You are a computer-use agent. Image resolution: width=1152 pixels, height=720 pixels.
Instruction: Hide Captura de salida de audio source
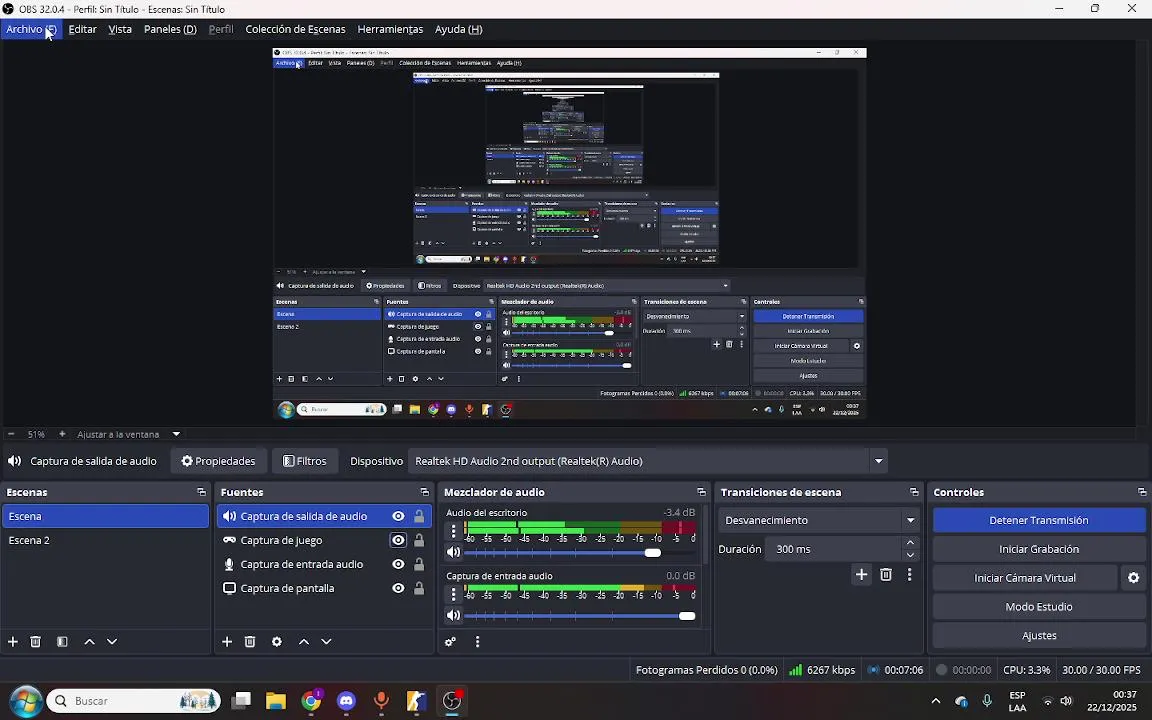pos(398,516)
